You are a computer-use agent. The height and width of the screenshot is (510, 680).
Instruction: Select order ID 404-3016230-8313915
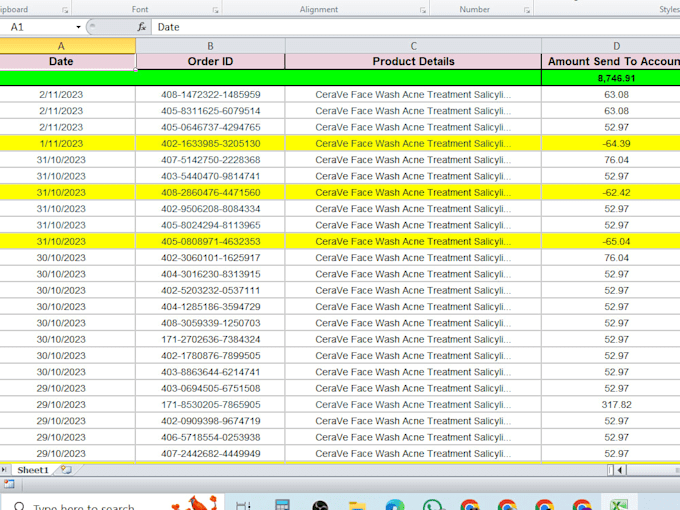click(x=210, y=274)
